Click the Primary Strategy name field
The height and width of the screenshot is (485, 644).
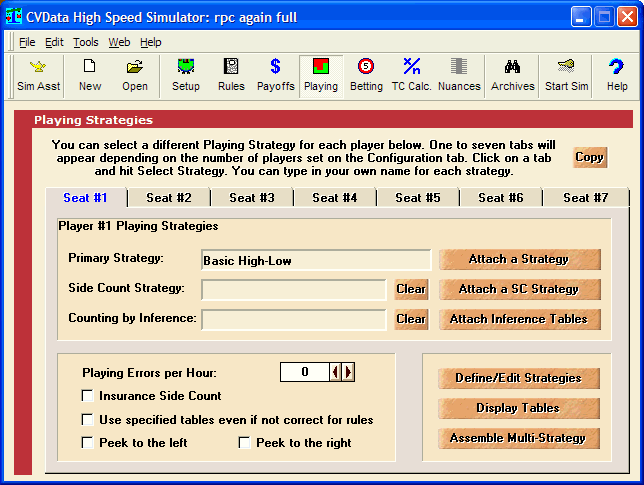coord(315,260)
